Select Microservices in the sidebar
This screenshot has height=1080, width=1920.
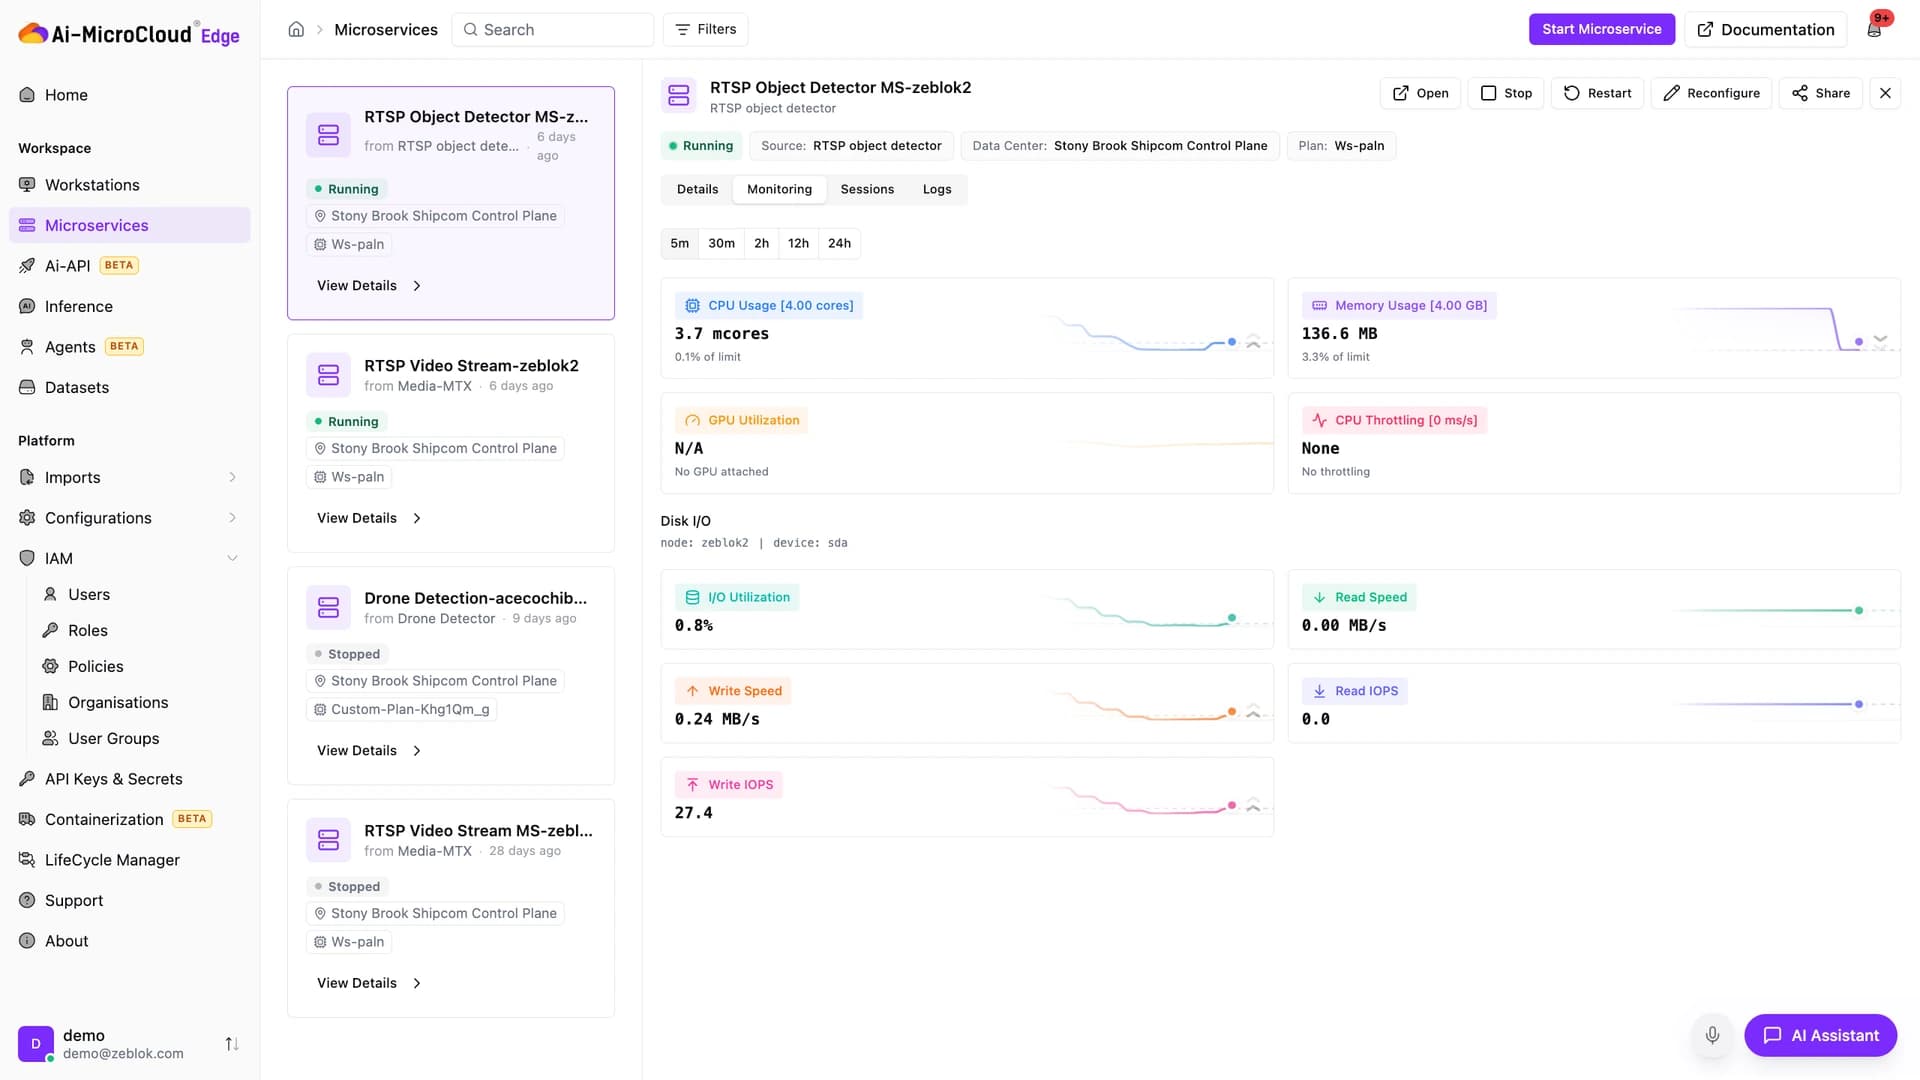130,225
